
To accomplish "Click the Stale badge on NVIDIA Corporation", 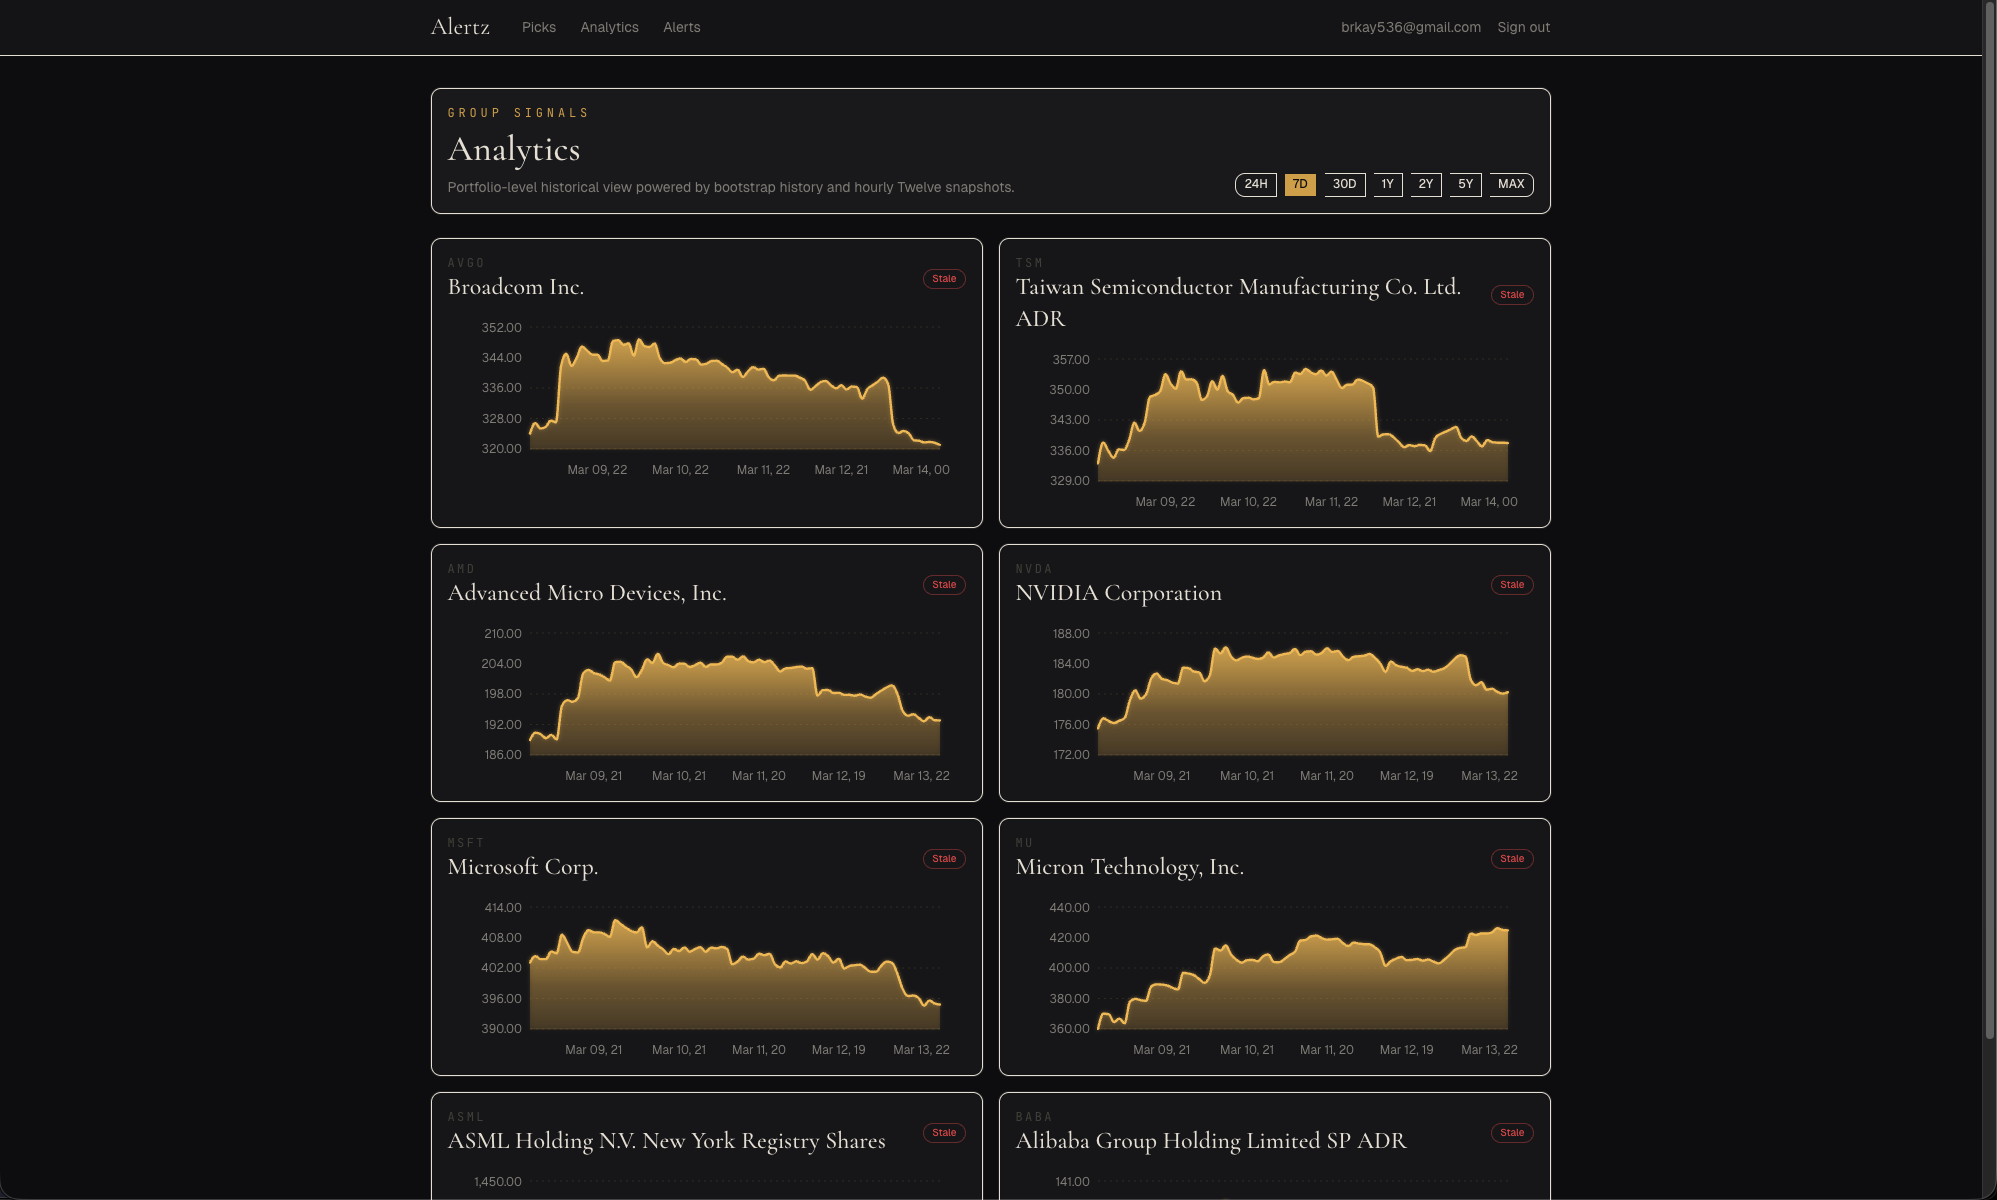I will (x=1512, y=584).
